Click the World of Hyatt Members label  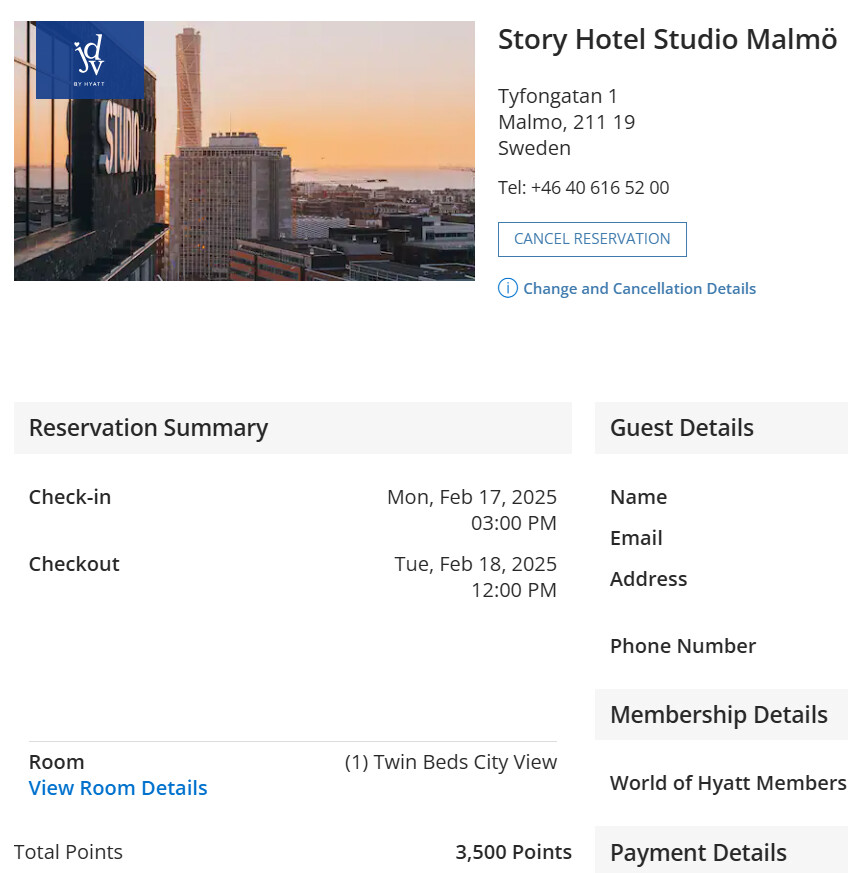pos(728,783)
